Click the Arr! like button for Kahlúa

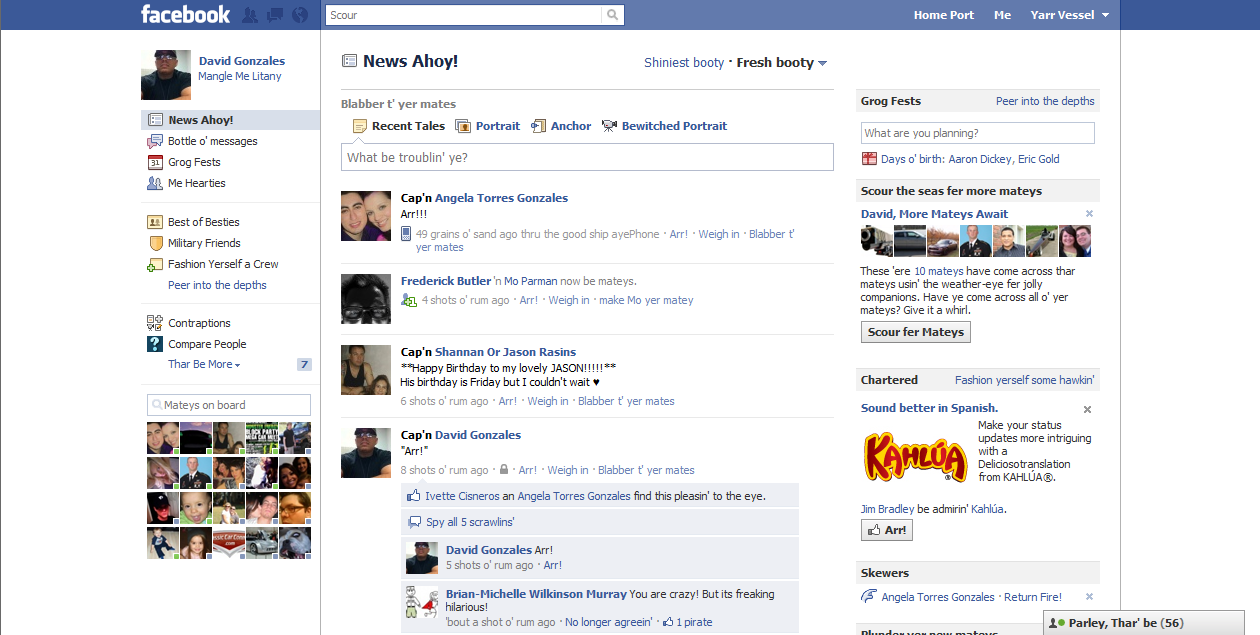886,530
